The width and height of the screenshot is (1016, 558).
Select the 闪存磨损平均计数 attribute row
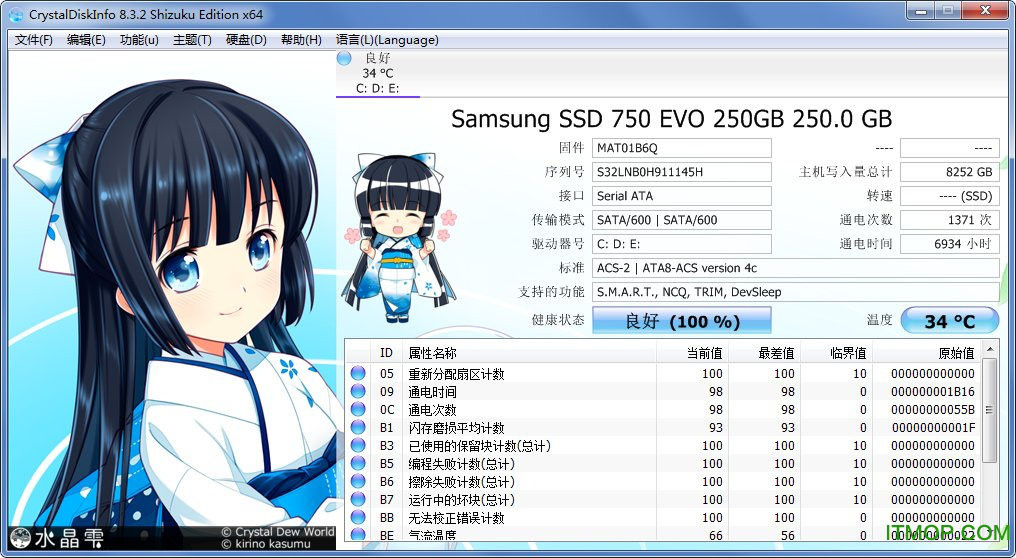[x=663, y=428]
